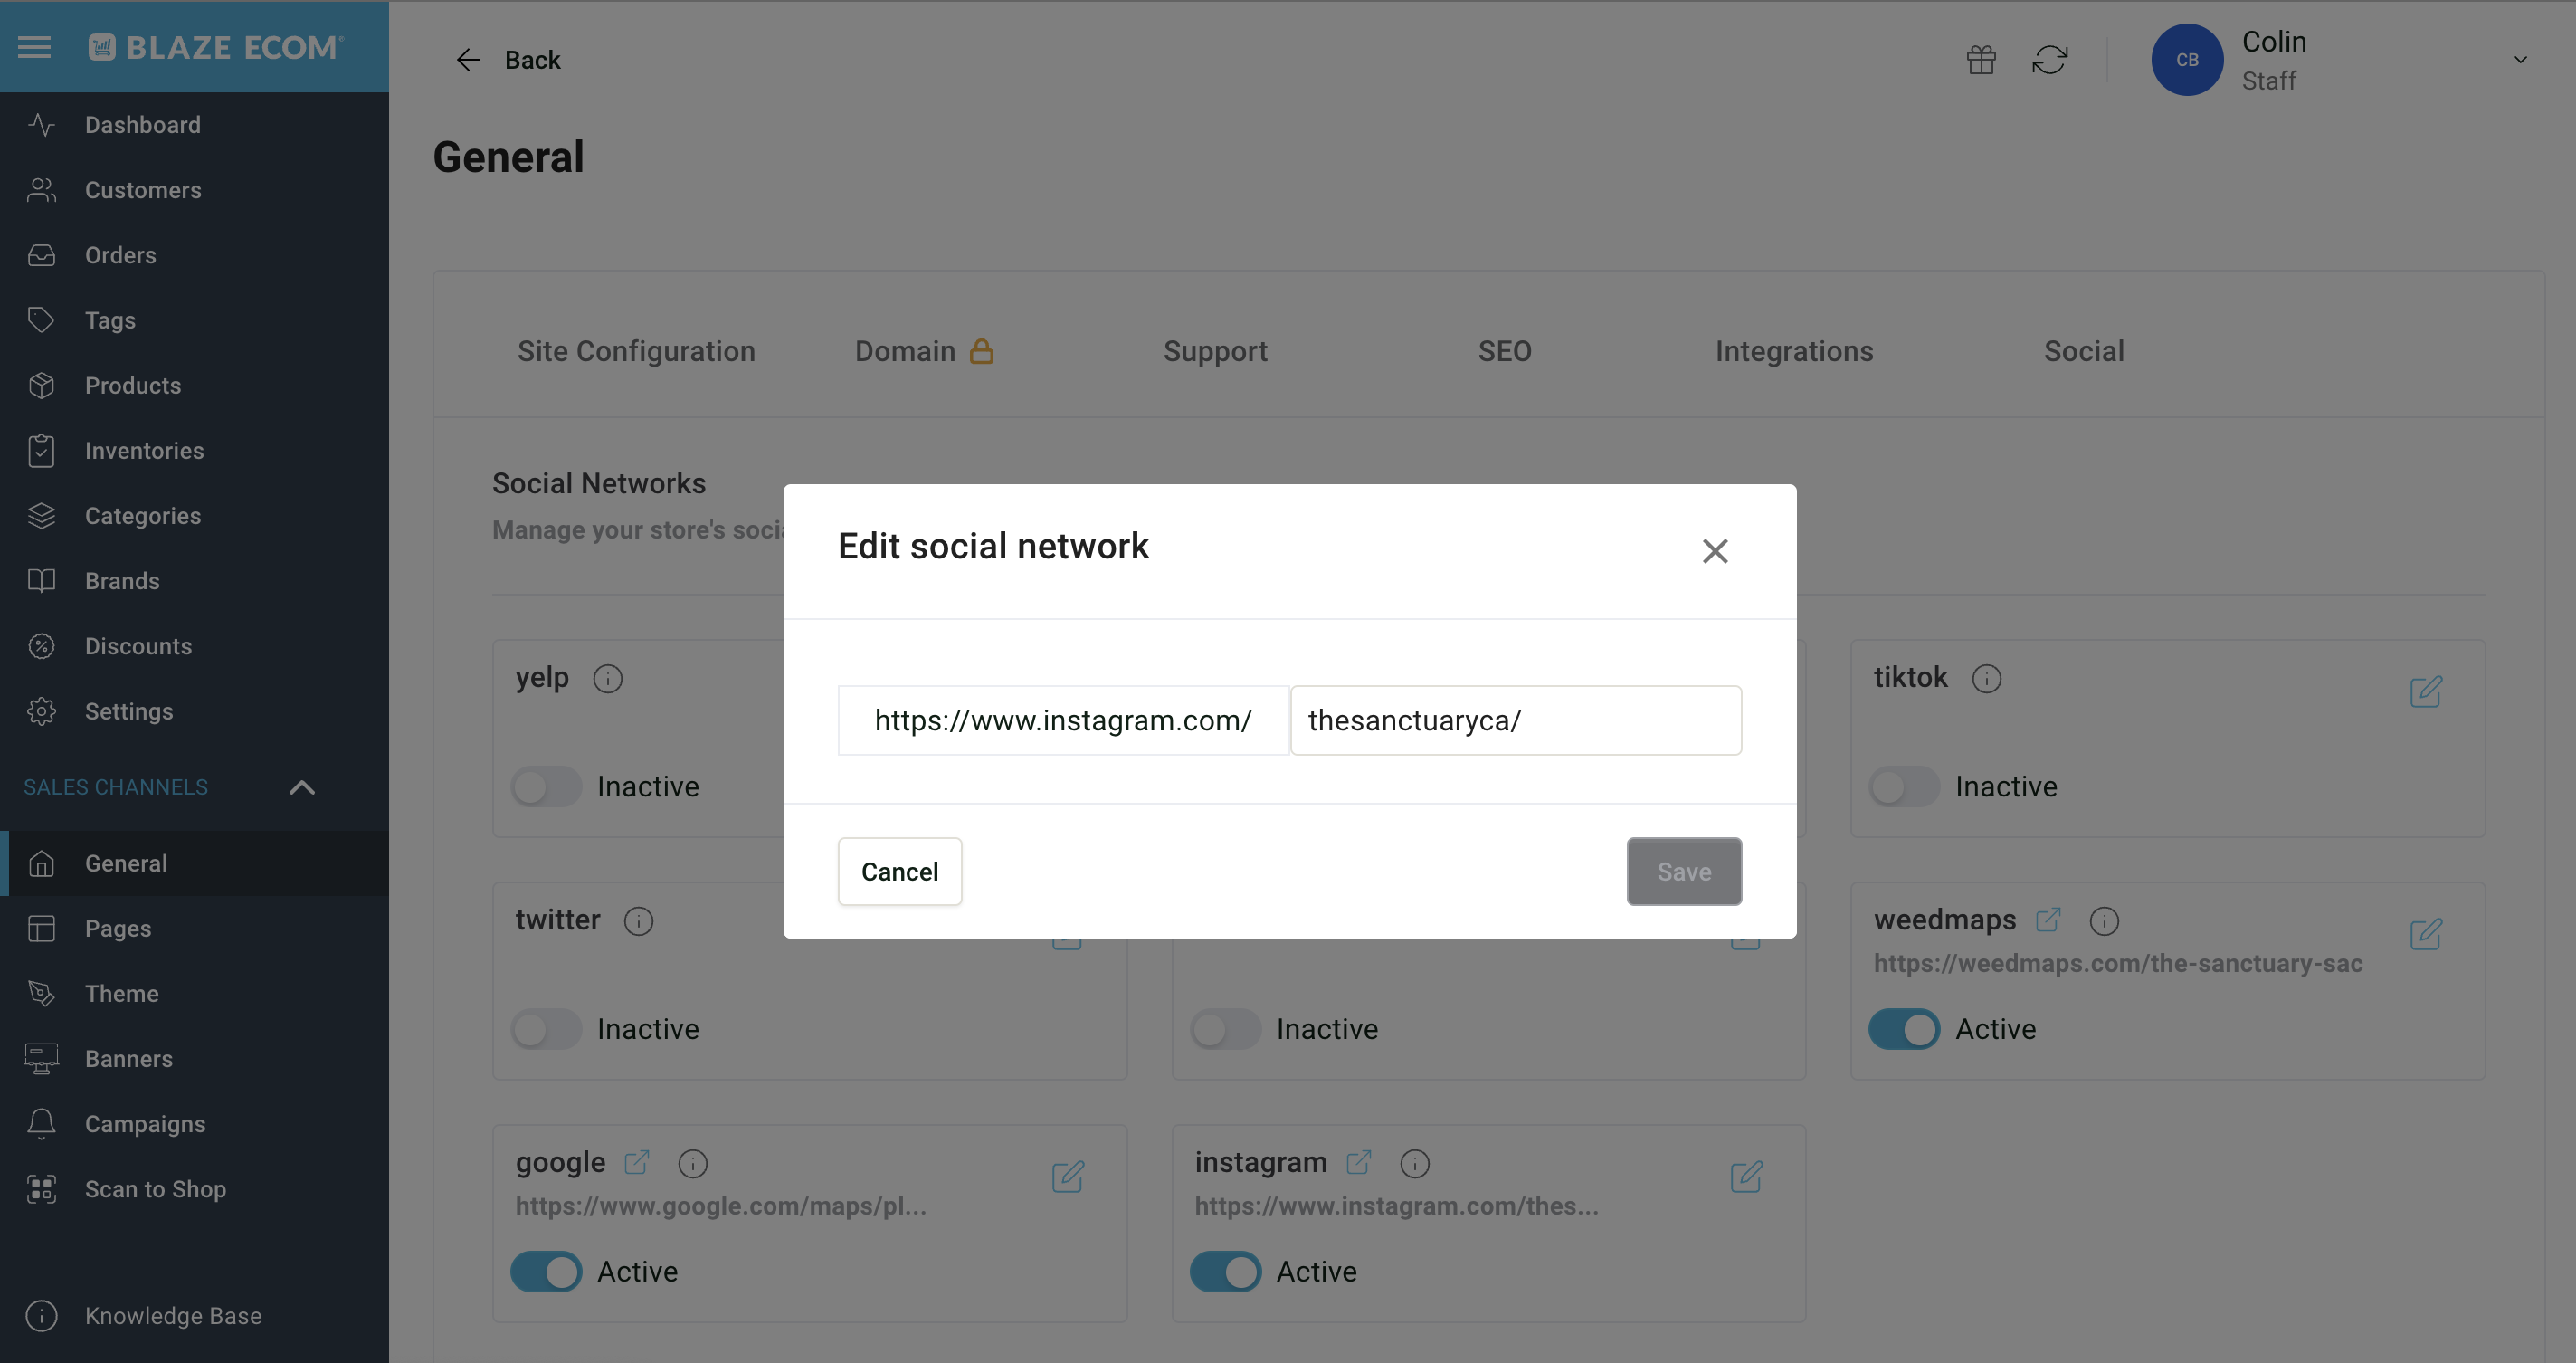Enable the tiktok toggle switch

point(1904,787)
